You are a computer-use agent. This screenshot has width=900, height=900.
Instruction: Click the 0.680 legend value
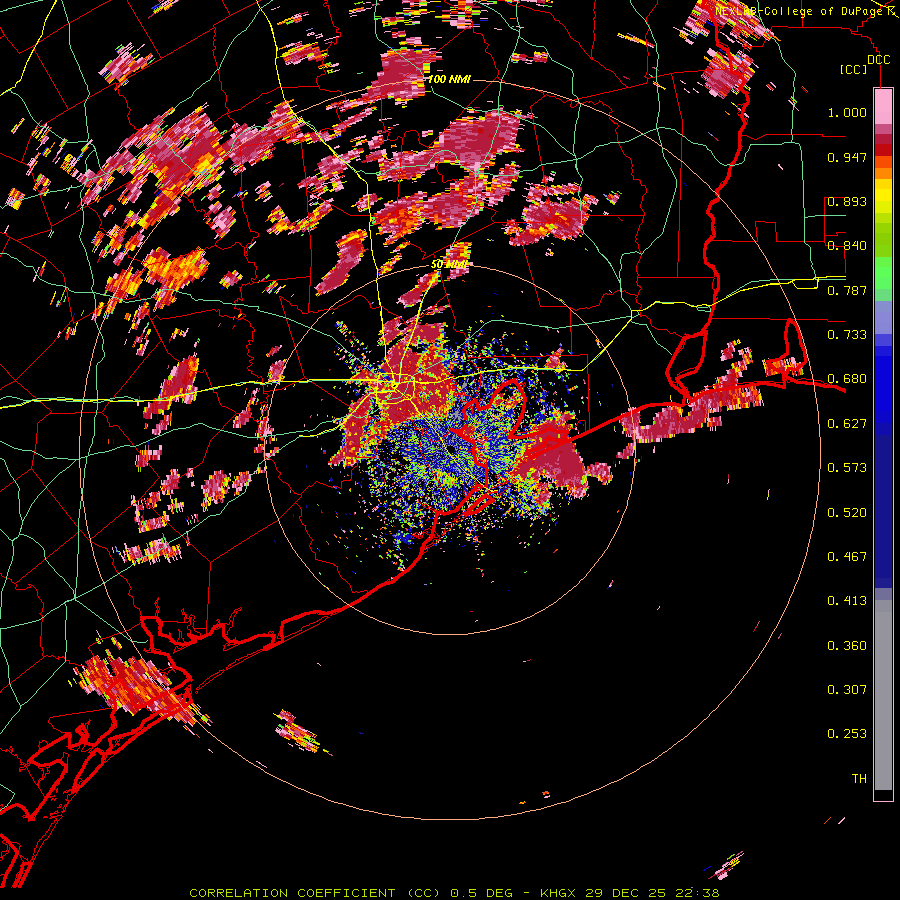(x=847, y=379)
